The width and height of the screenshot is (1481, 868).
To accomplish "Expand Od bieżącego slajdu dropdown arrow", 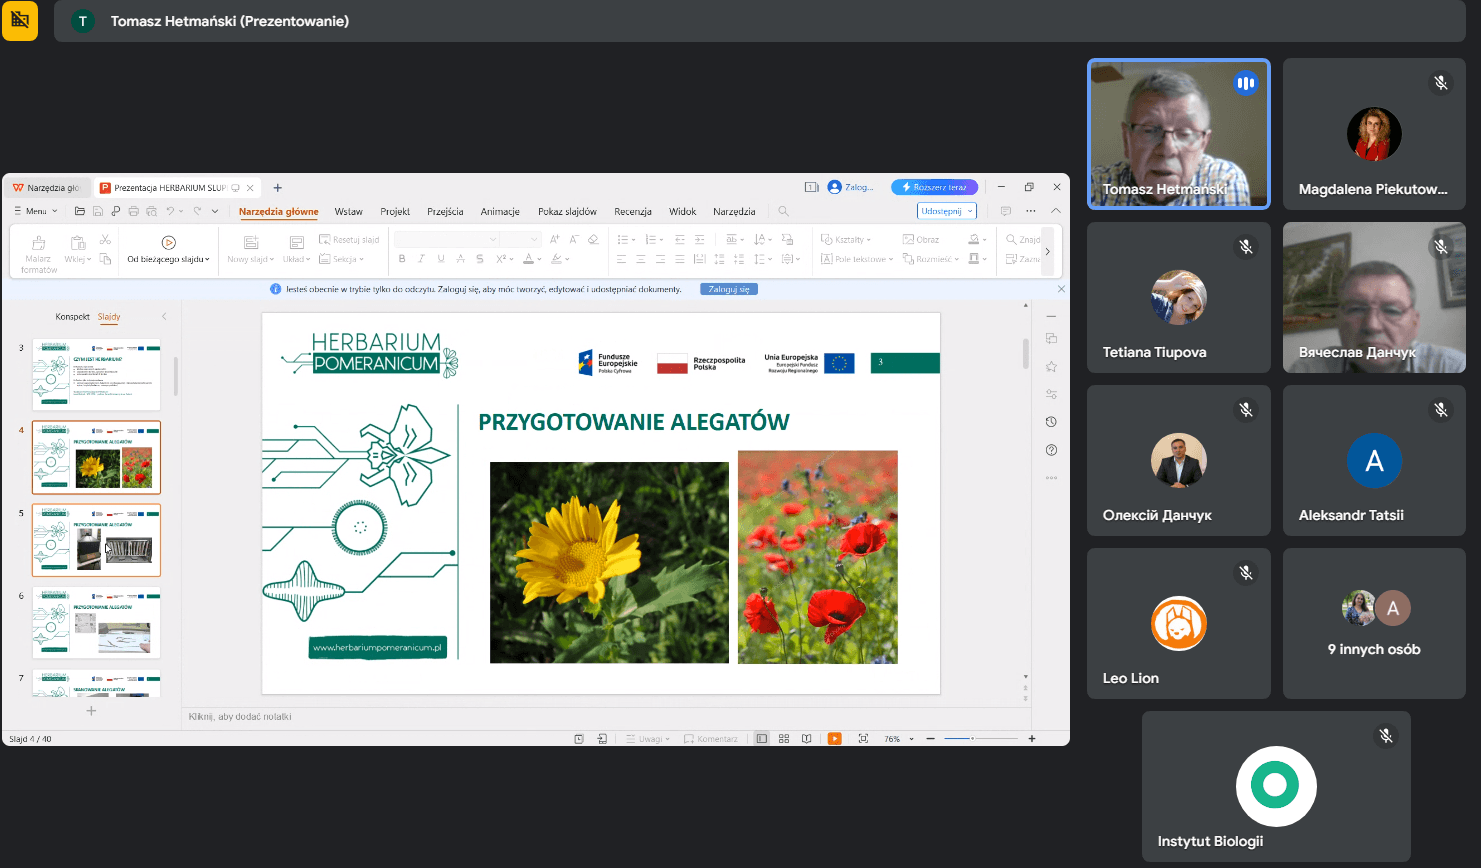I will coord(207,260).
